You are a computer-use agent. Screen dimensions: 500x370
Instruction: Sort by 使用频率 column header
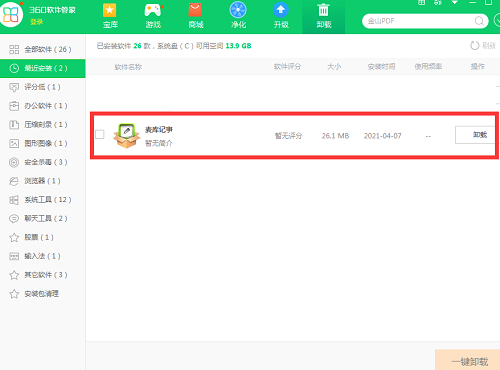tap(428, 67)
